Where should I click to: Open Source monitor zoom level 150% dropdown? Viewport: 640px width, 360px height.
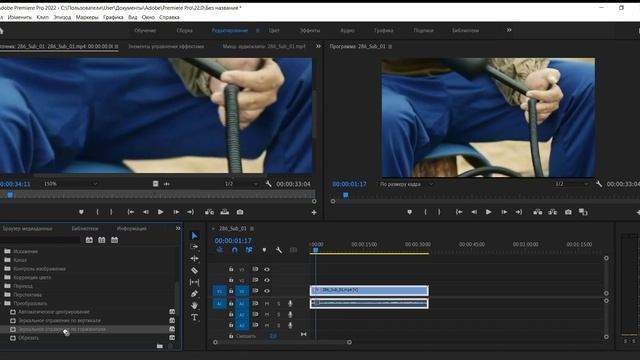coord(70,184)
